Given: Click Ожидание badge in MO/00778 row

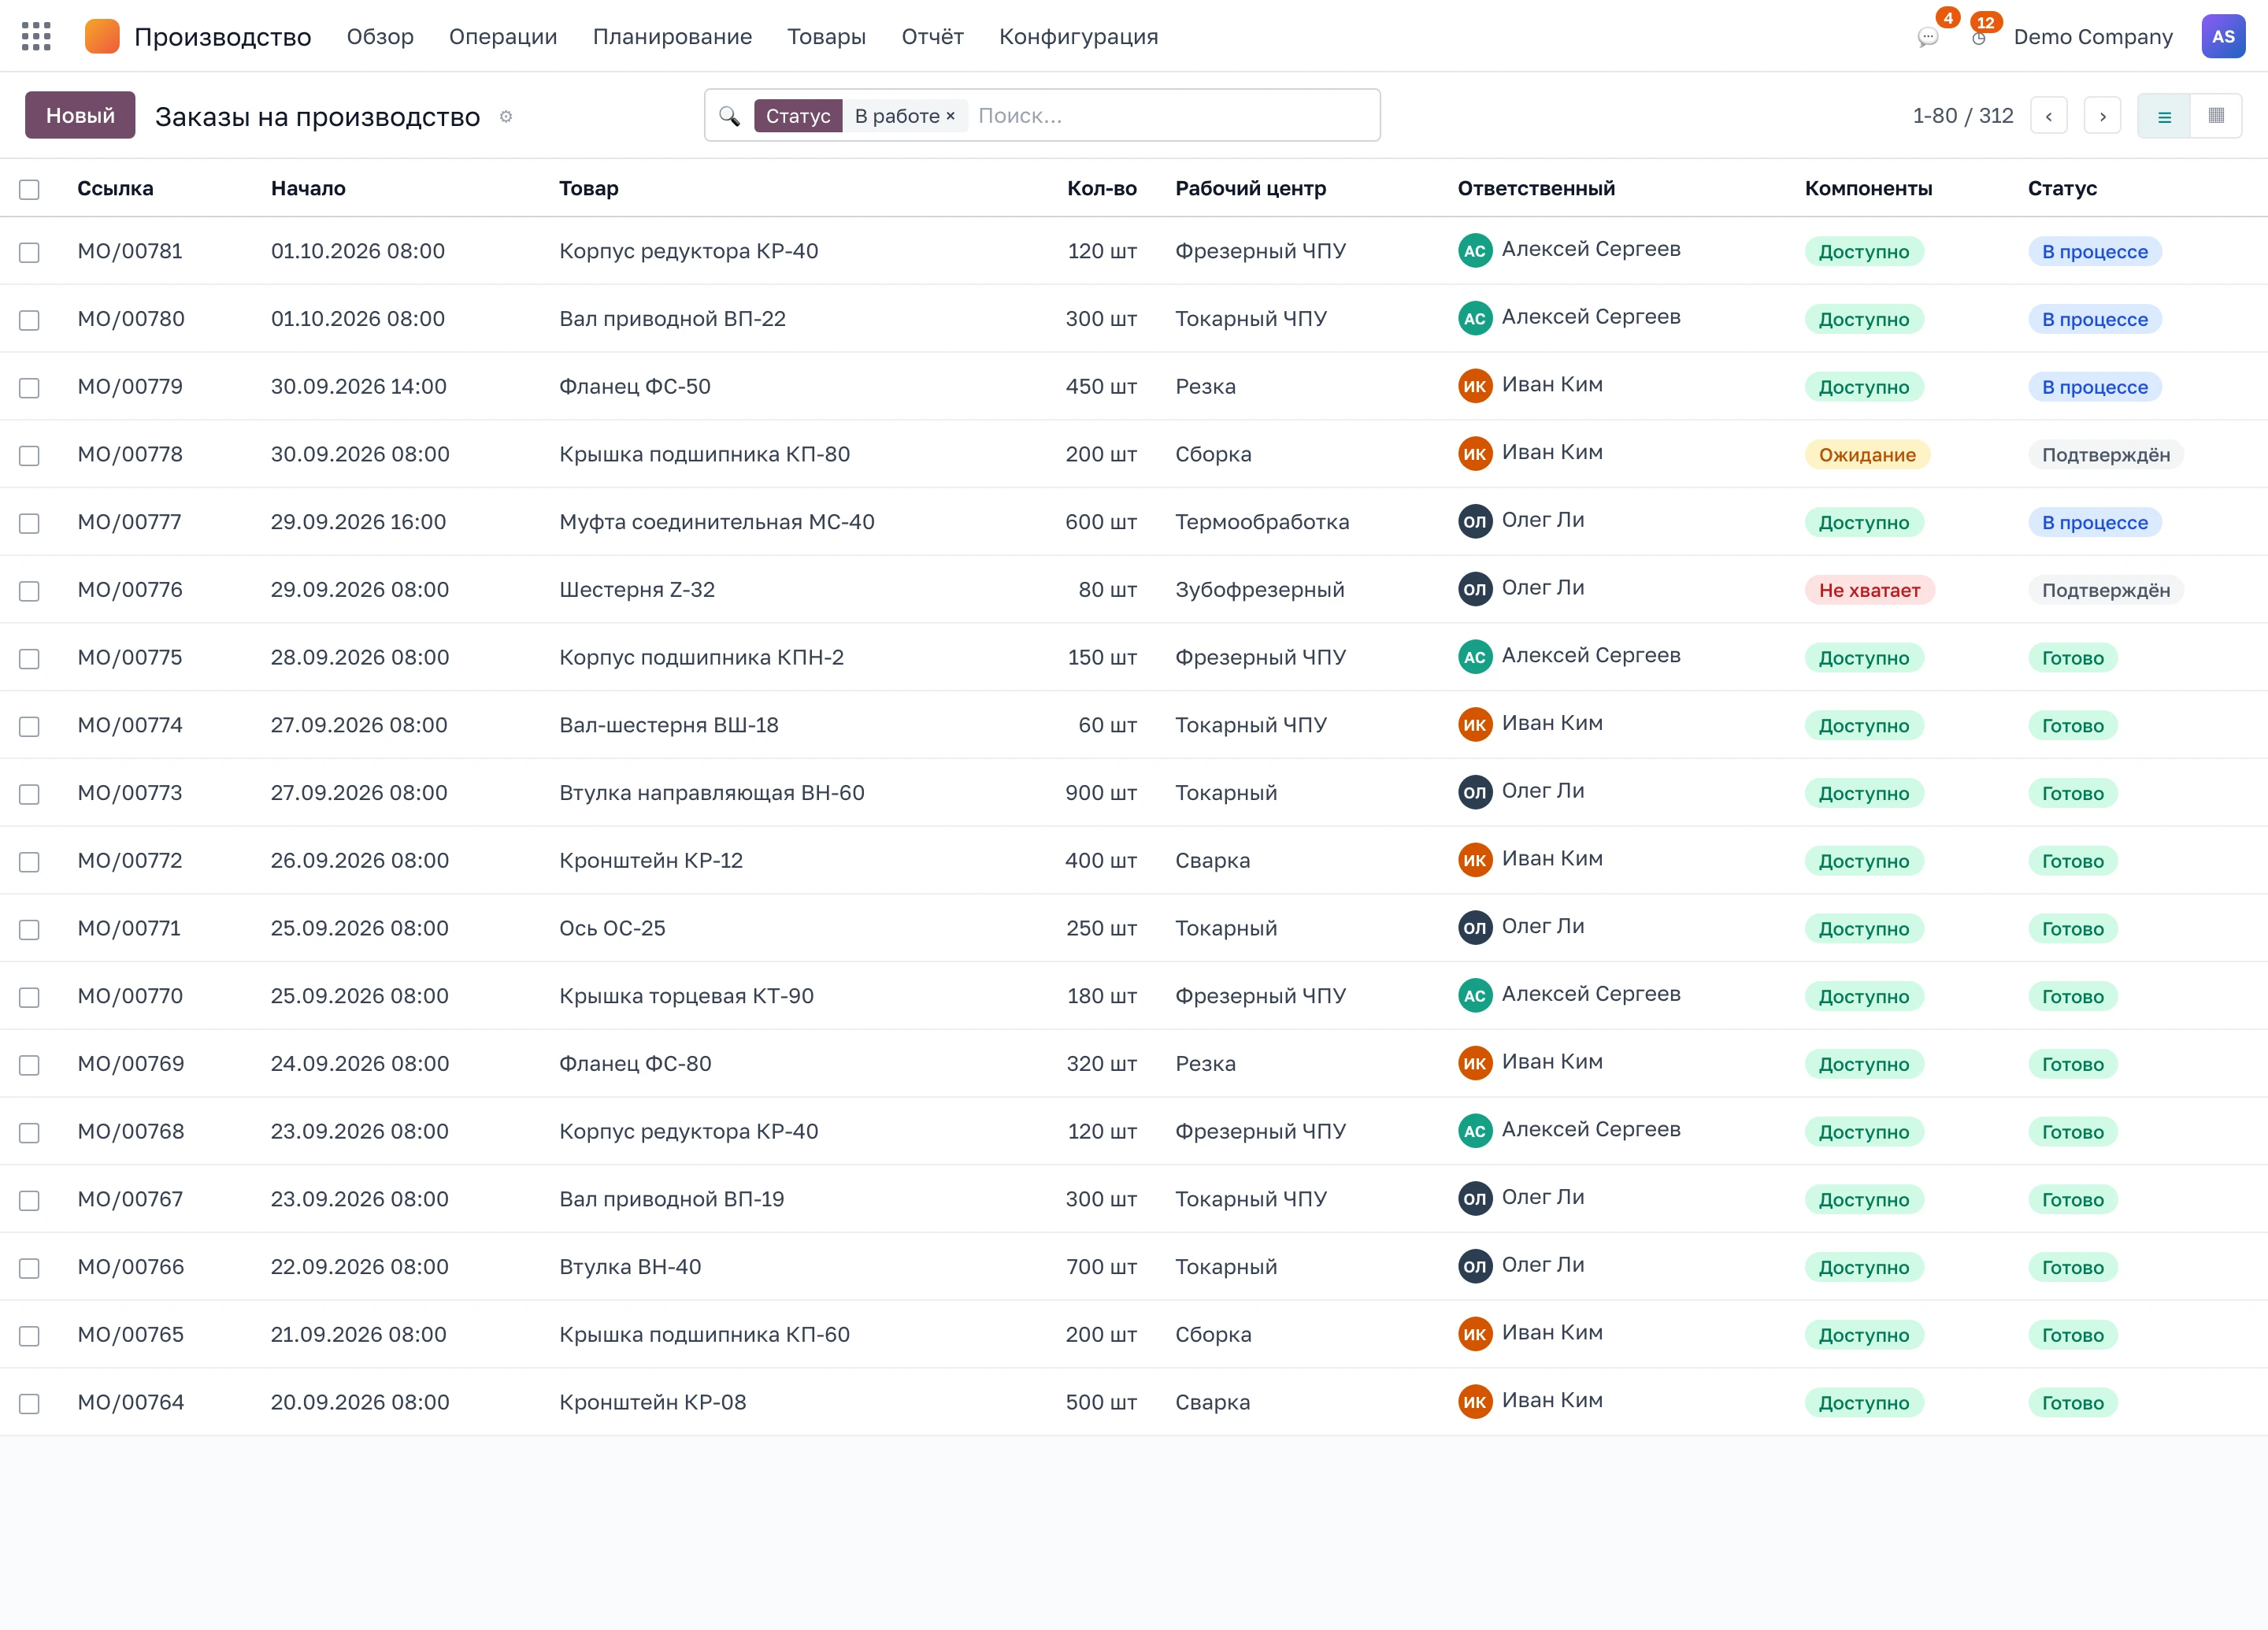Looking at the screenshot, I should [1867, 455].
